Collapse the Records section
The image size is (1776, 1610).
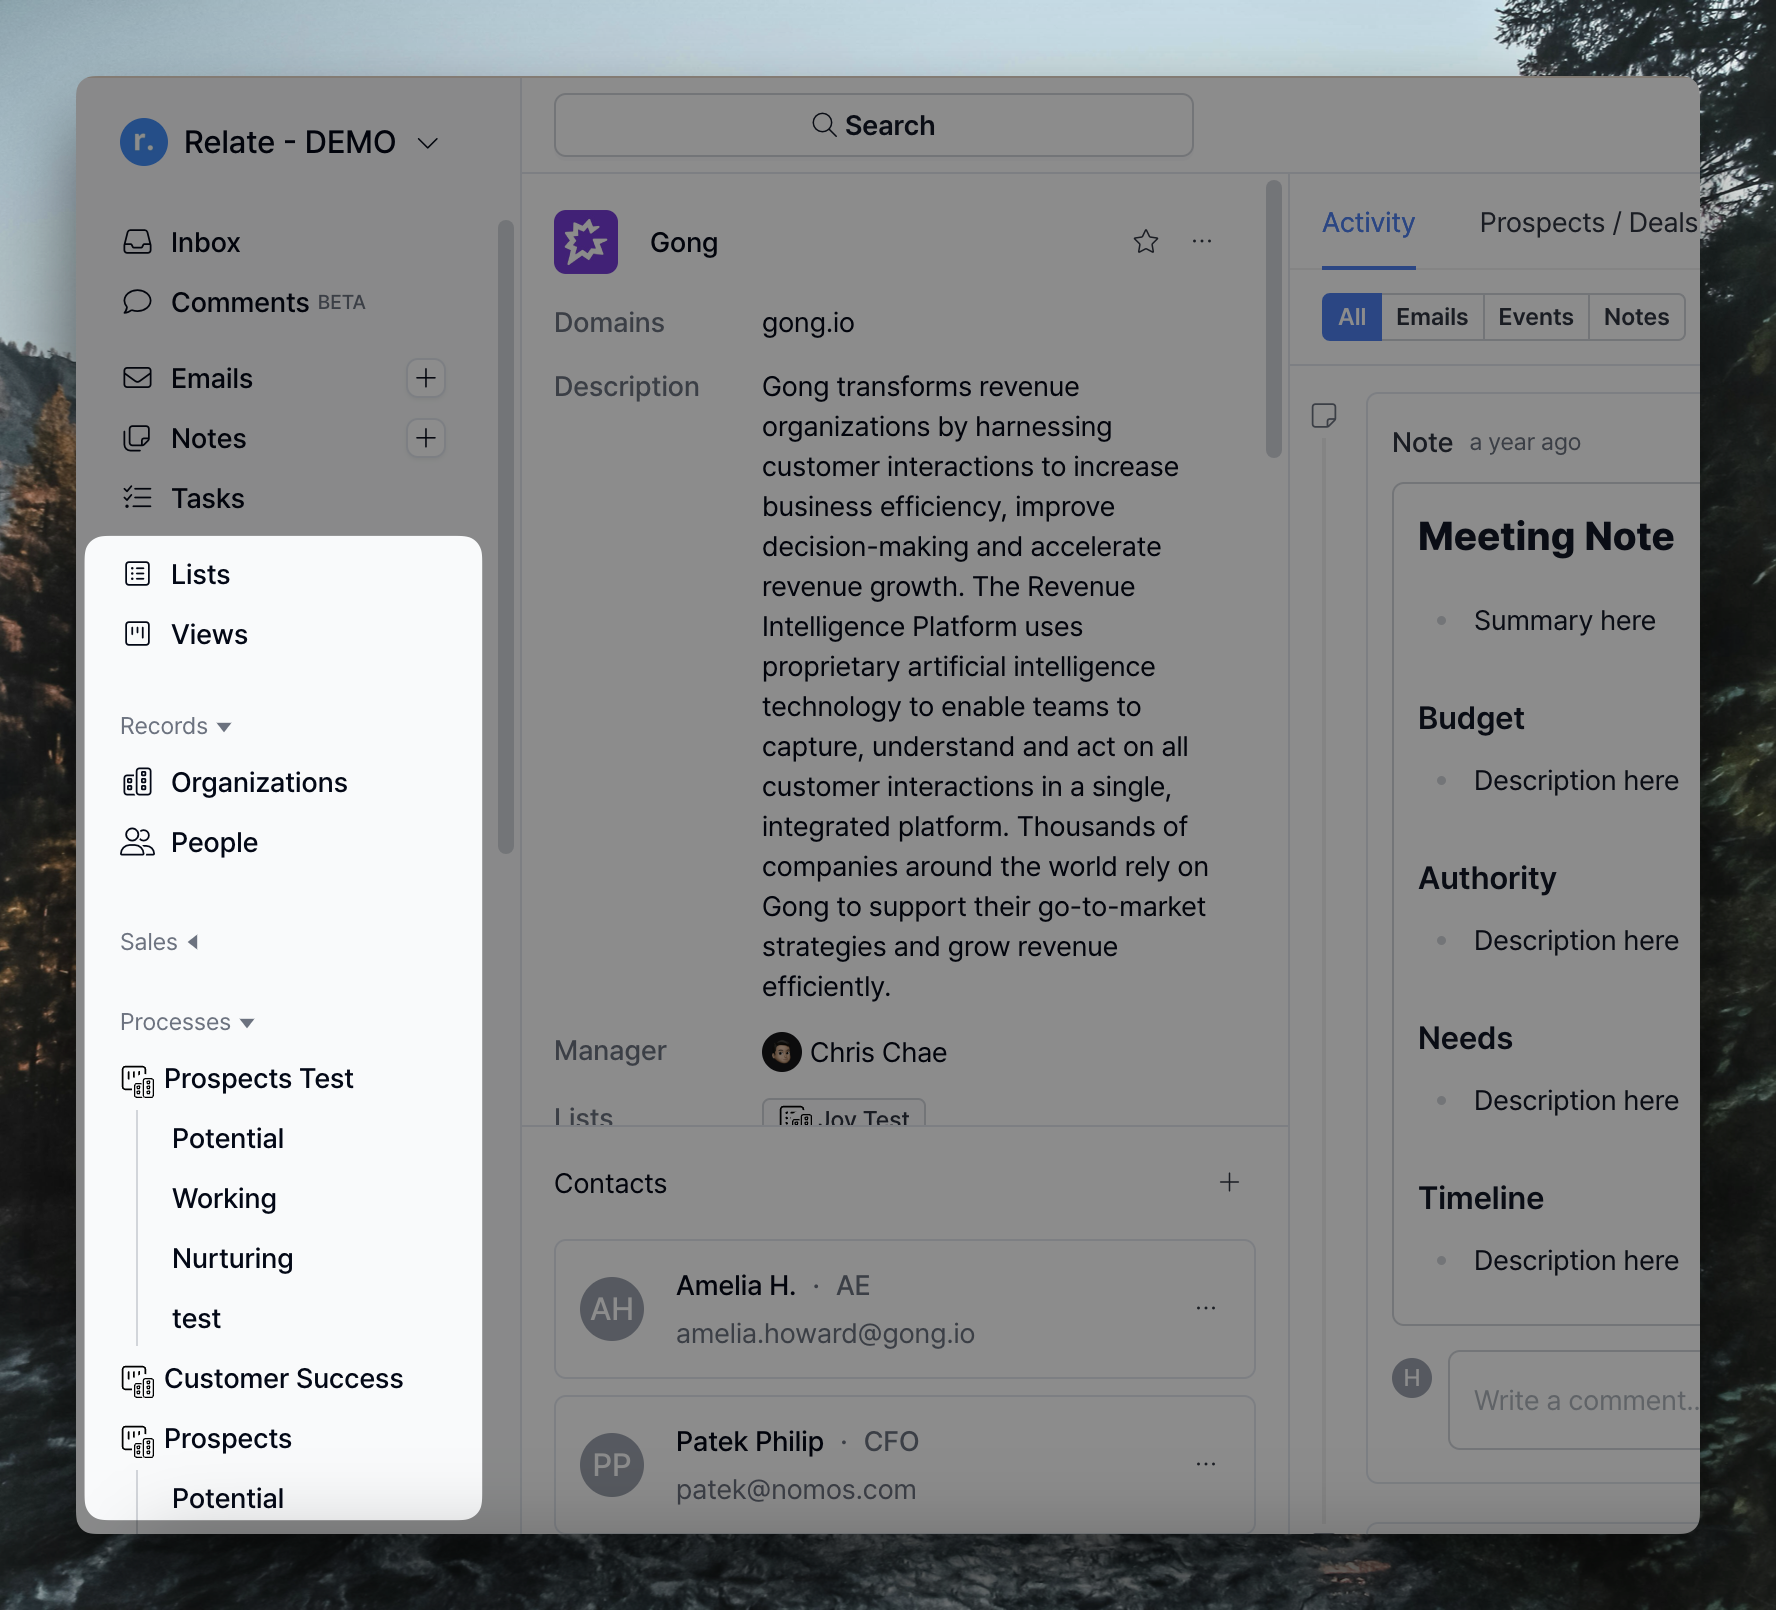(176, 726)
